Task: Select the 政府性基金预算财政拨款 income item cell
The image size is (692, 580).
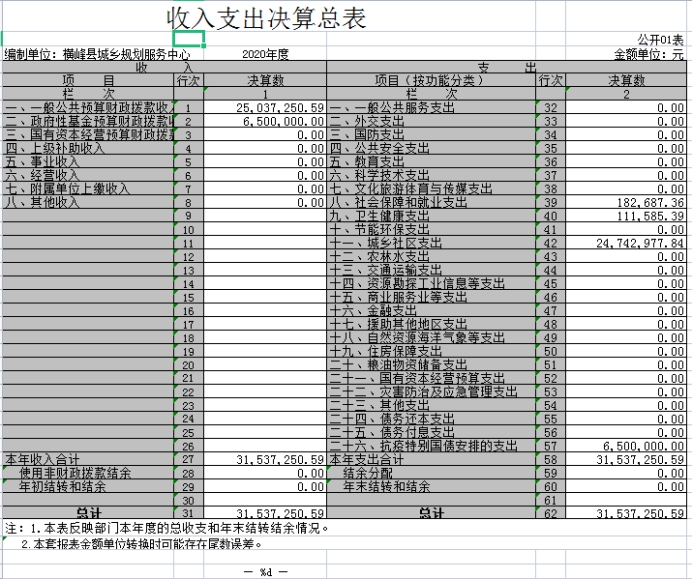Action: (88, 121)
